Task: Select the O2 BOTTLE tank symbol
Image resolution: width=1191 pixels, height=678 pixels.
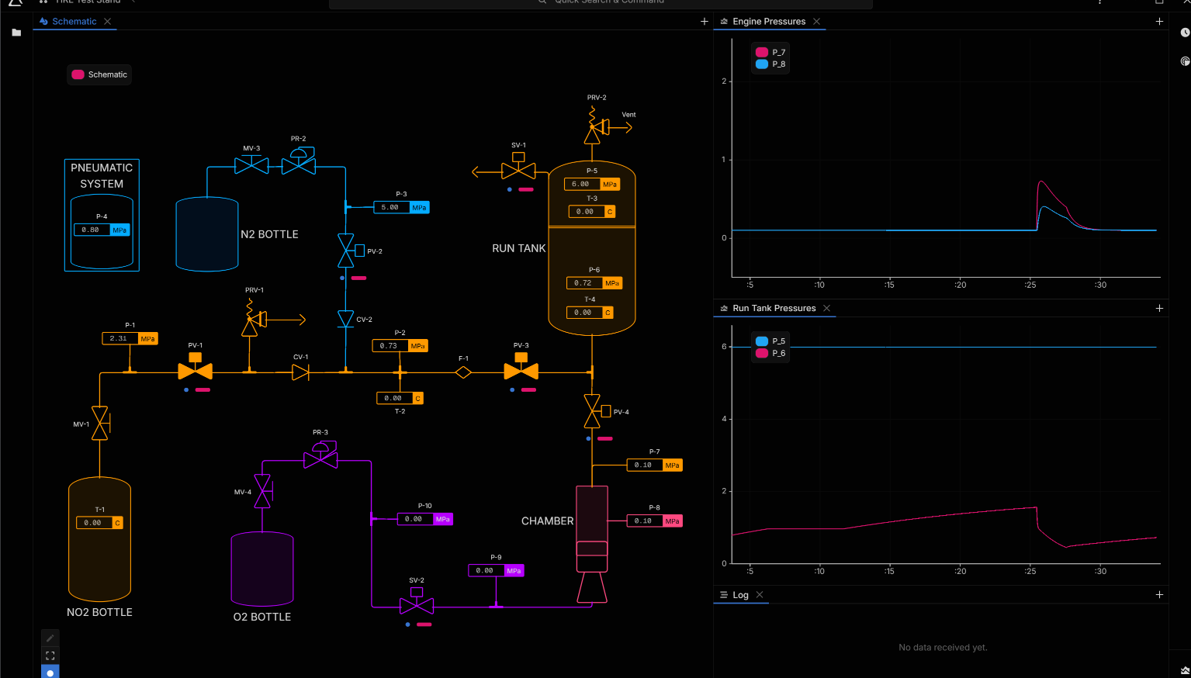Action: point(262,569)
